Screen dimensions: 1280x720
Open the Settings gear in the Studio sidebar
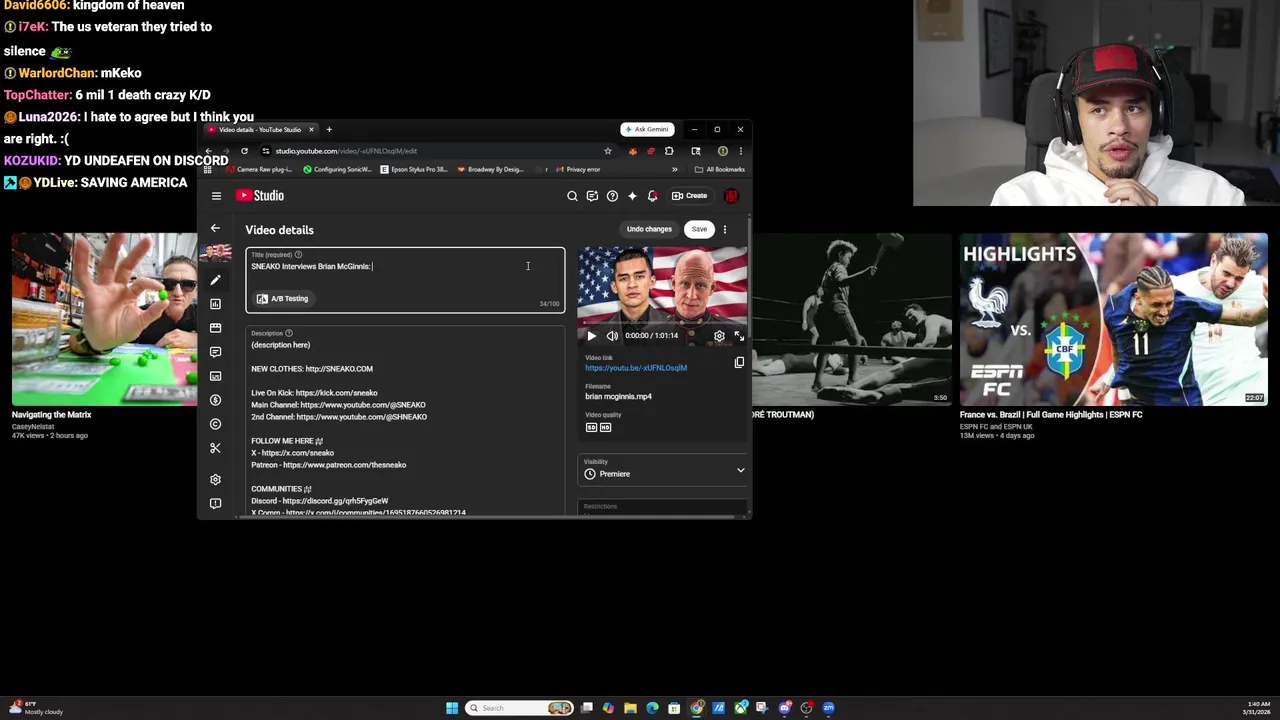coord(215,480)
